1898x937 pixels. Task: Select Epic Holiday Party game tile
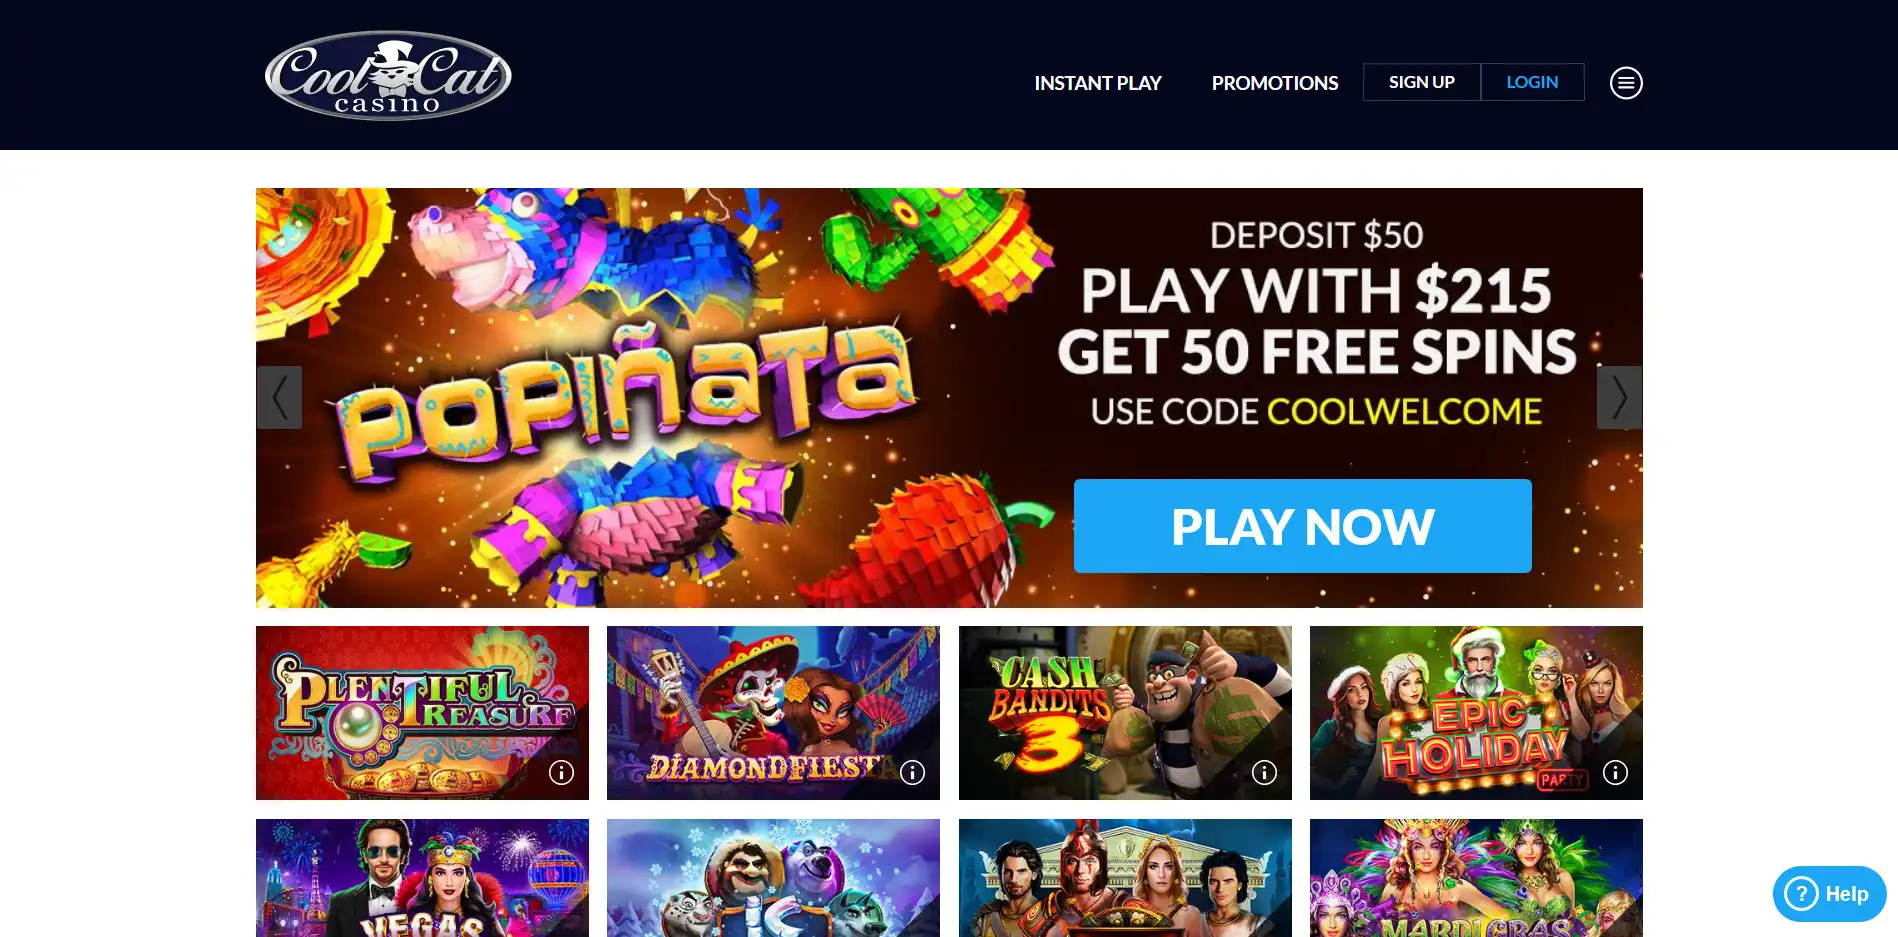click(x=1476, y=713)
